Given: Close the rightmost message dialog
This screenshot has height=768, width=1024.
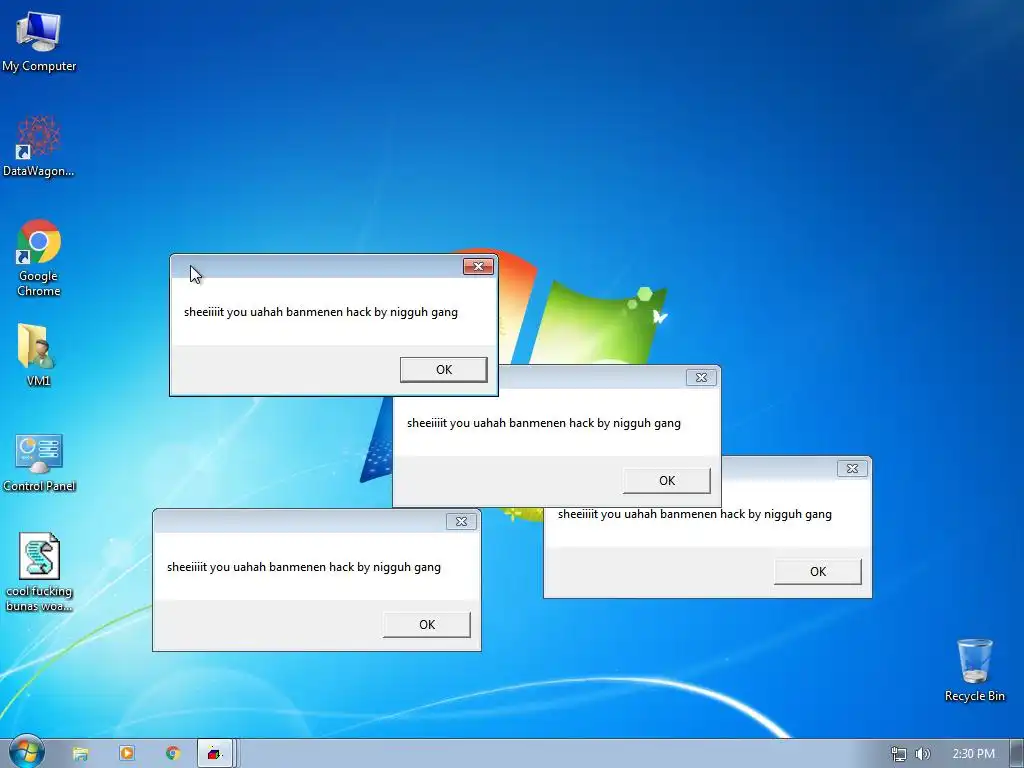Looking at the screenshot, I should pos(852,468).
